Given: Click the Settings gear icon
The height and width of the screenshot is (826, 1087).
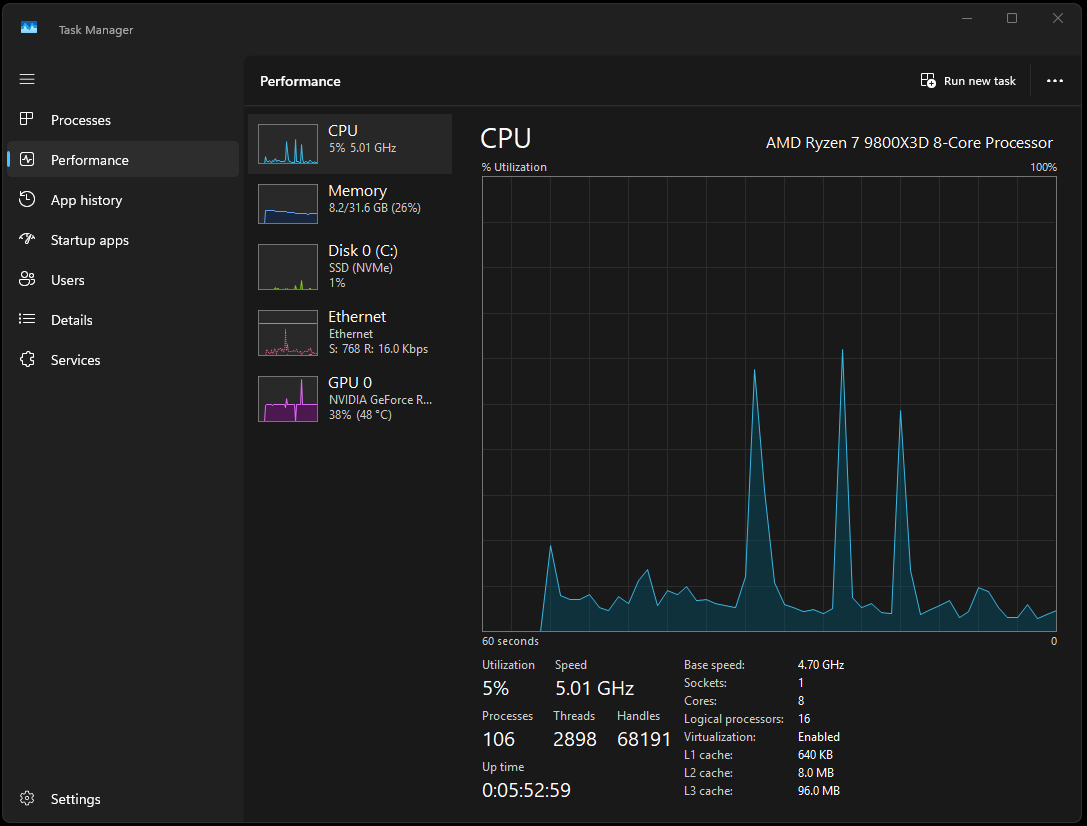Looking at the screenshot, I should tap(27, 798).
